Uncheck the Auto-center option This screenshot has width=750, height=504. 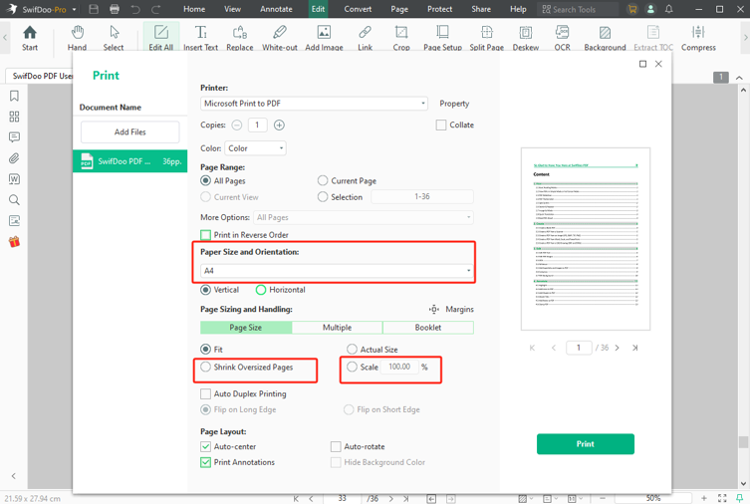pos(206,446)
